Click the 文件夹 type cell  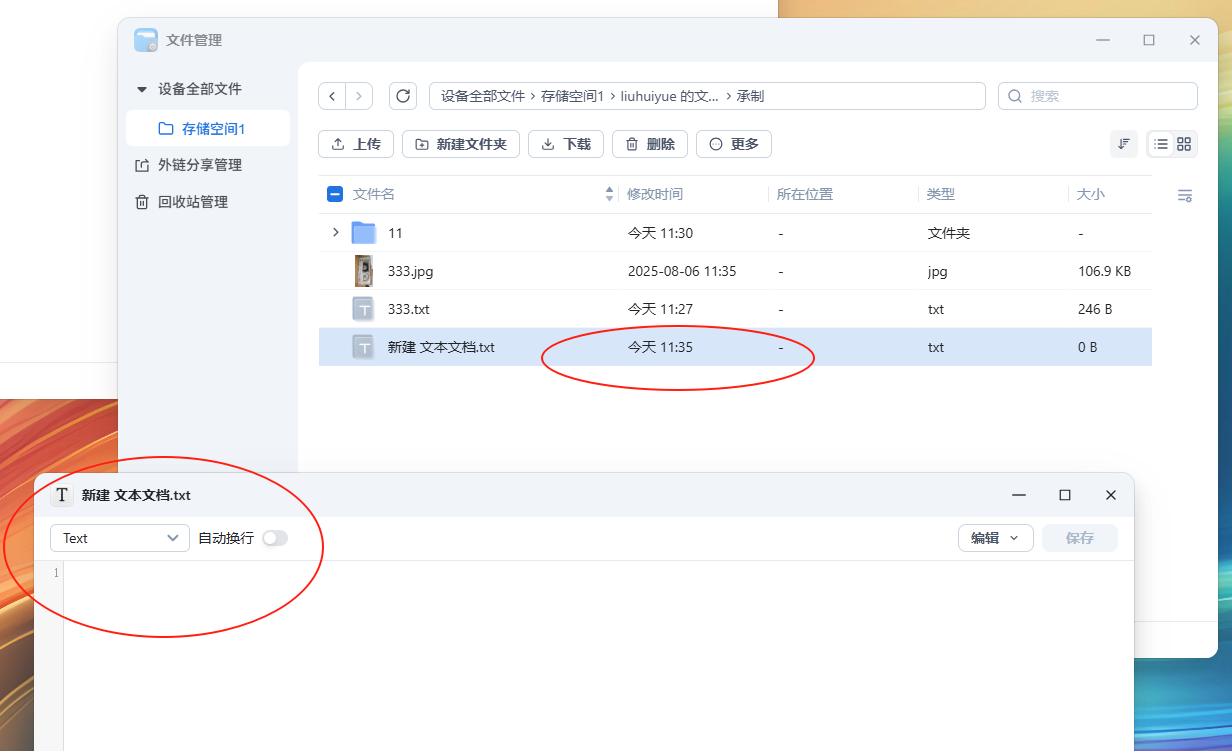pyautogui.click(x=949, y=233)
